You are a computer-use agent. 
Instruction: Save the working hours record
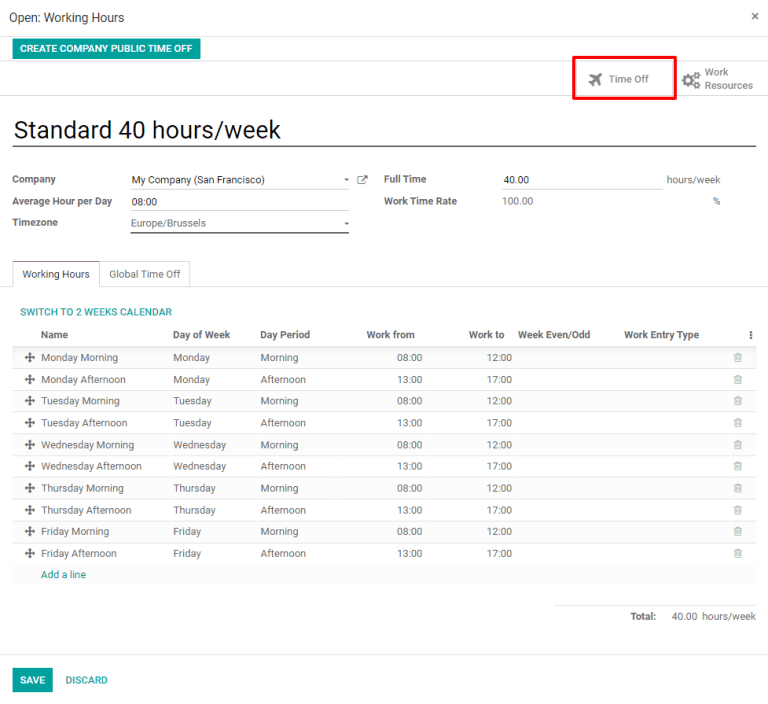tap(32, 680)
